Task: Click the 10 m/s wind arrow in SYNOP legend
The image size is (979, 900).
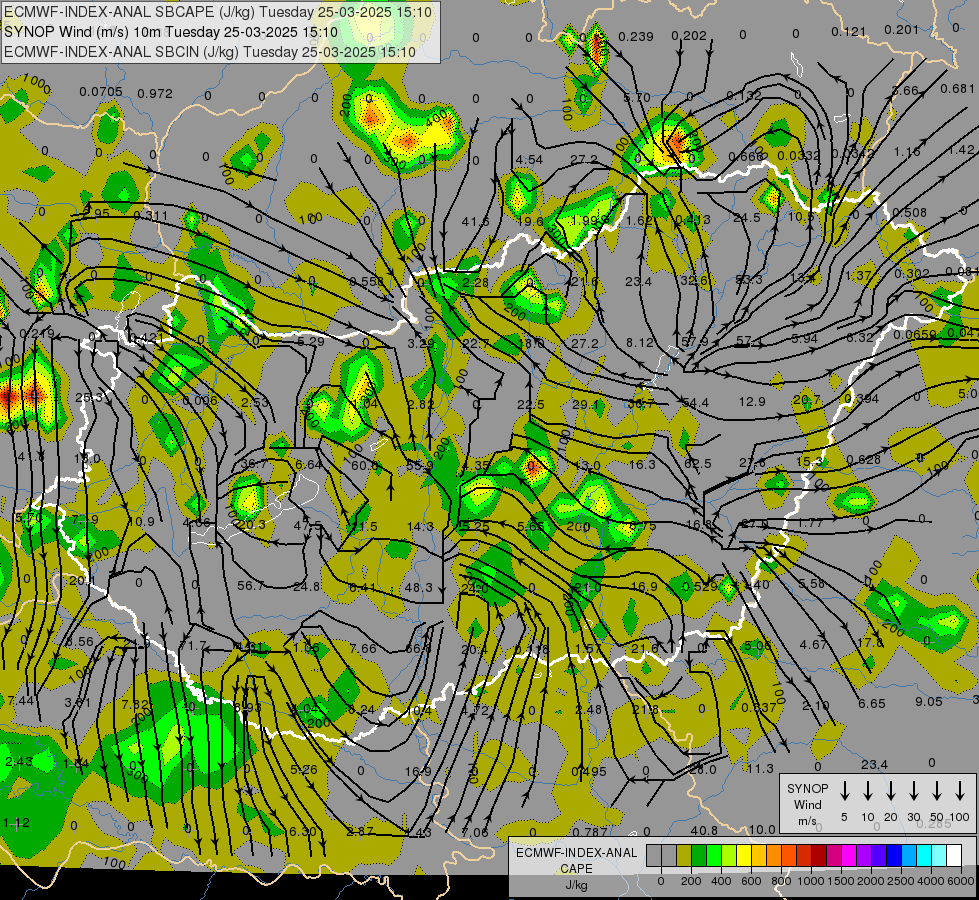Action: pyautogui.click(x=867, y=791)
